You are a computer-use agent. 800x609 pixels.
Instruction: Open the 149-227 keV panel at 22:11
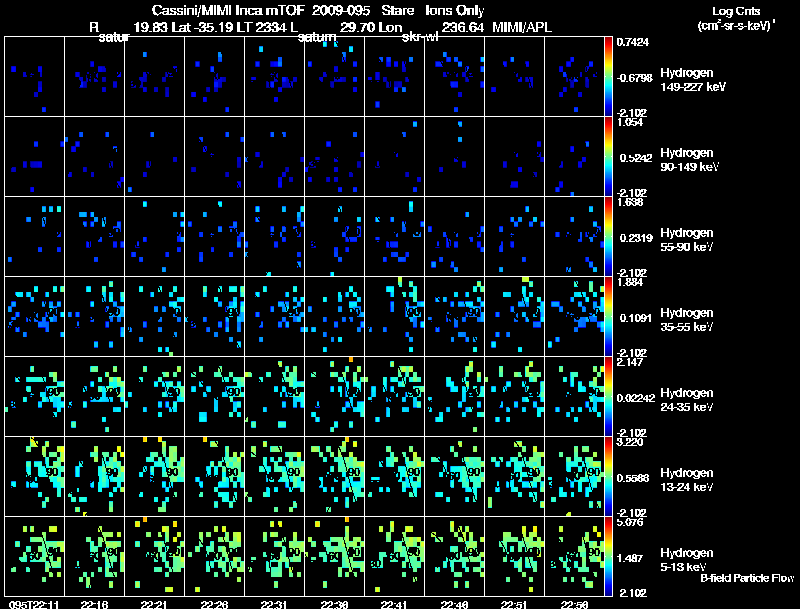[35, 77]
